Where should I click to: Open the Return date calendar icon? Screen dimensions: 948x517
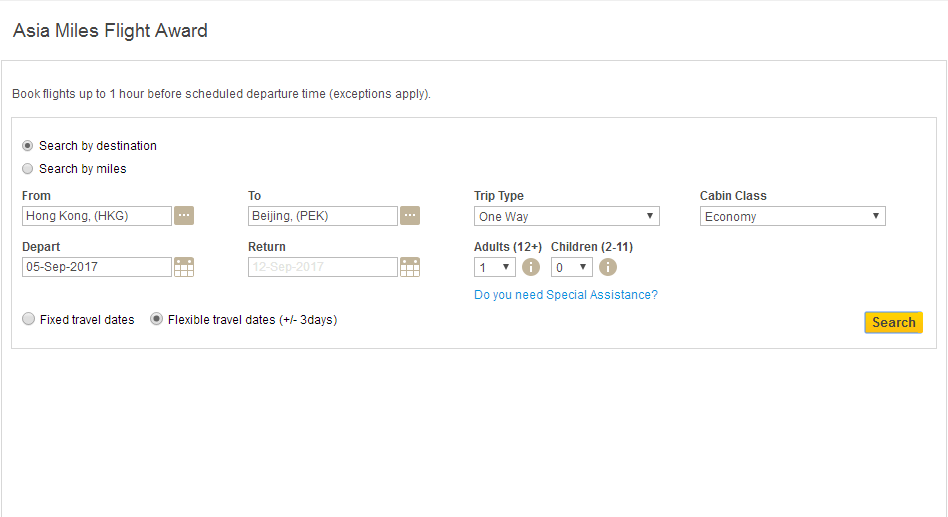click(410, 267)
